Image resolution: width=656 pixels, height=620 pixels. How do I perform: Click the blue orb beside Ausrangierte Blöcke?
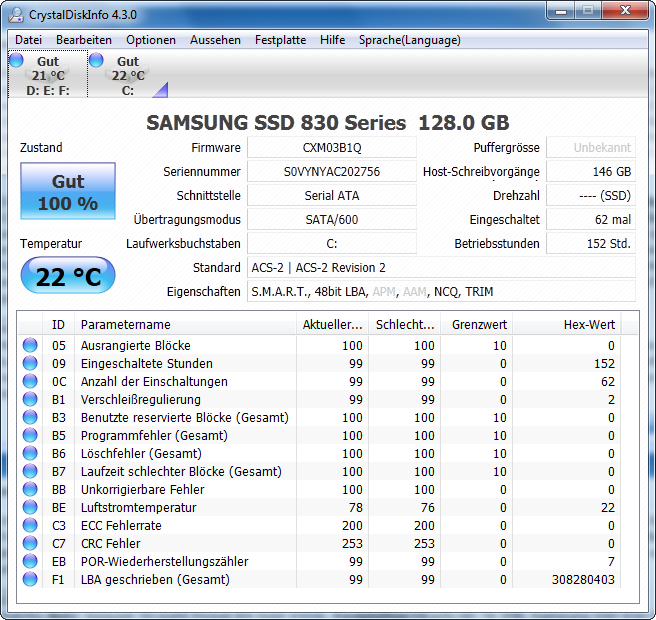[30, 345]
